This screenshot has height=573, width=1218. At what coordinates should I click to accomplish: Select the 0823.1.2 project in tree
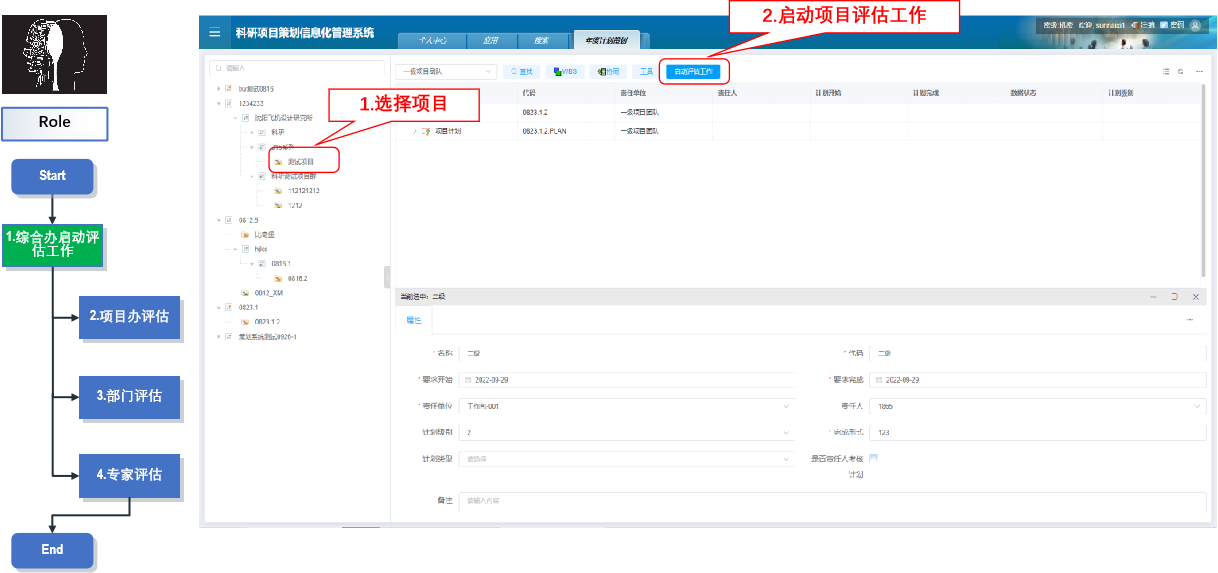(266, 322)
